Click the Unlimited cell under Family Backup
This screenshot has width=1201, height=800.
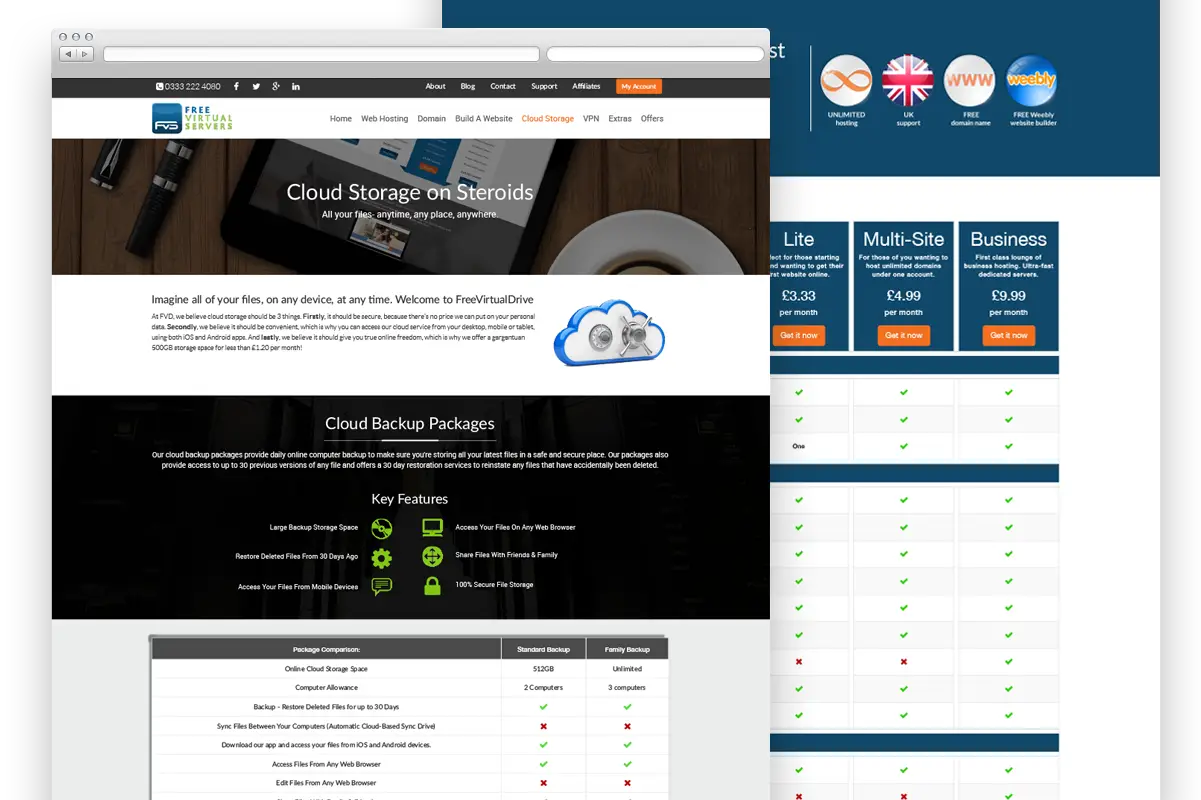[627, 669]
